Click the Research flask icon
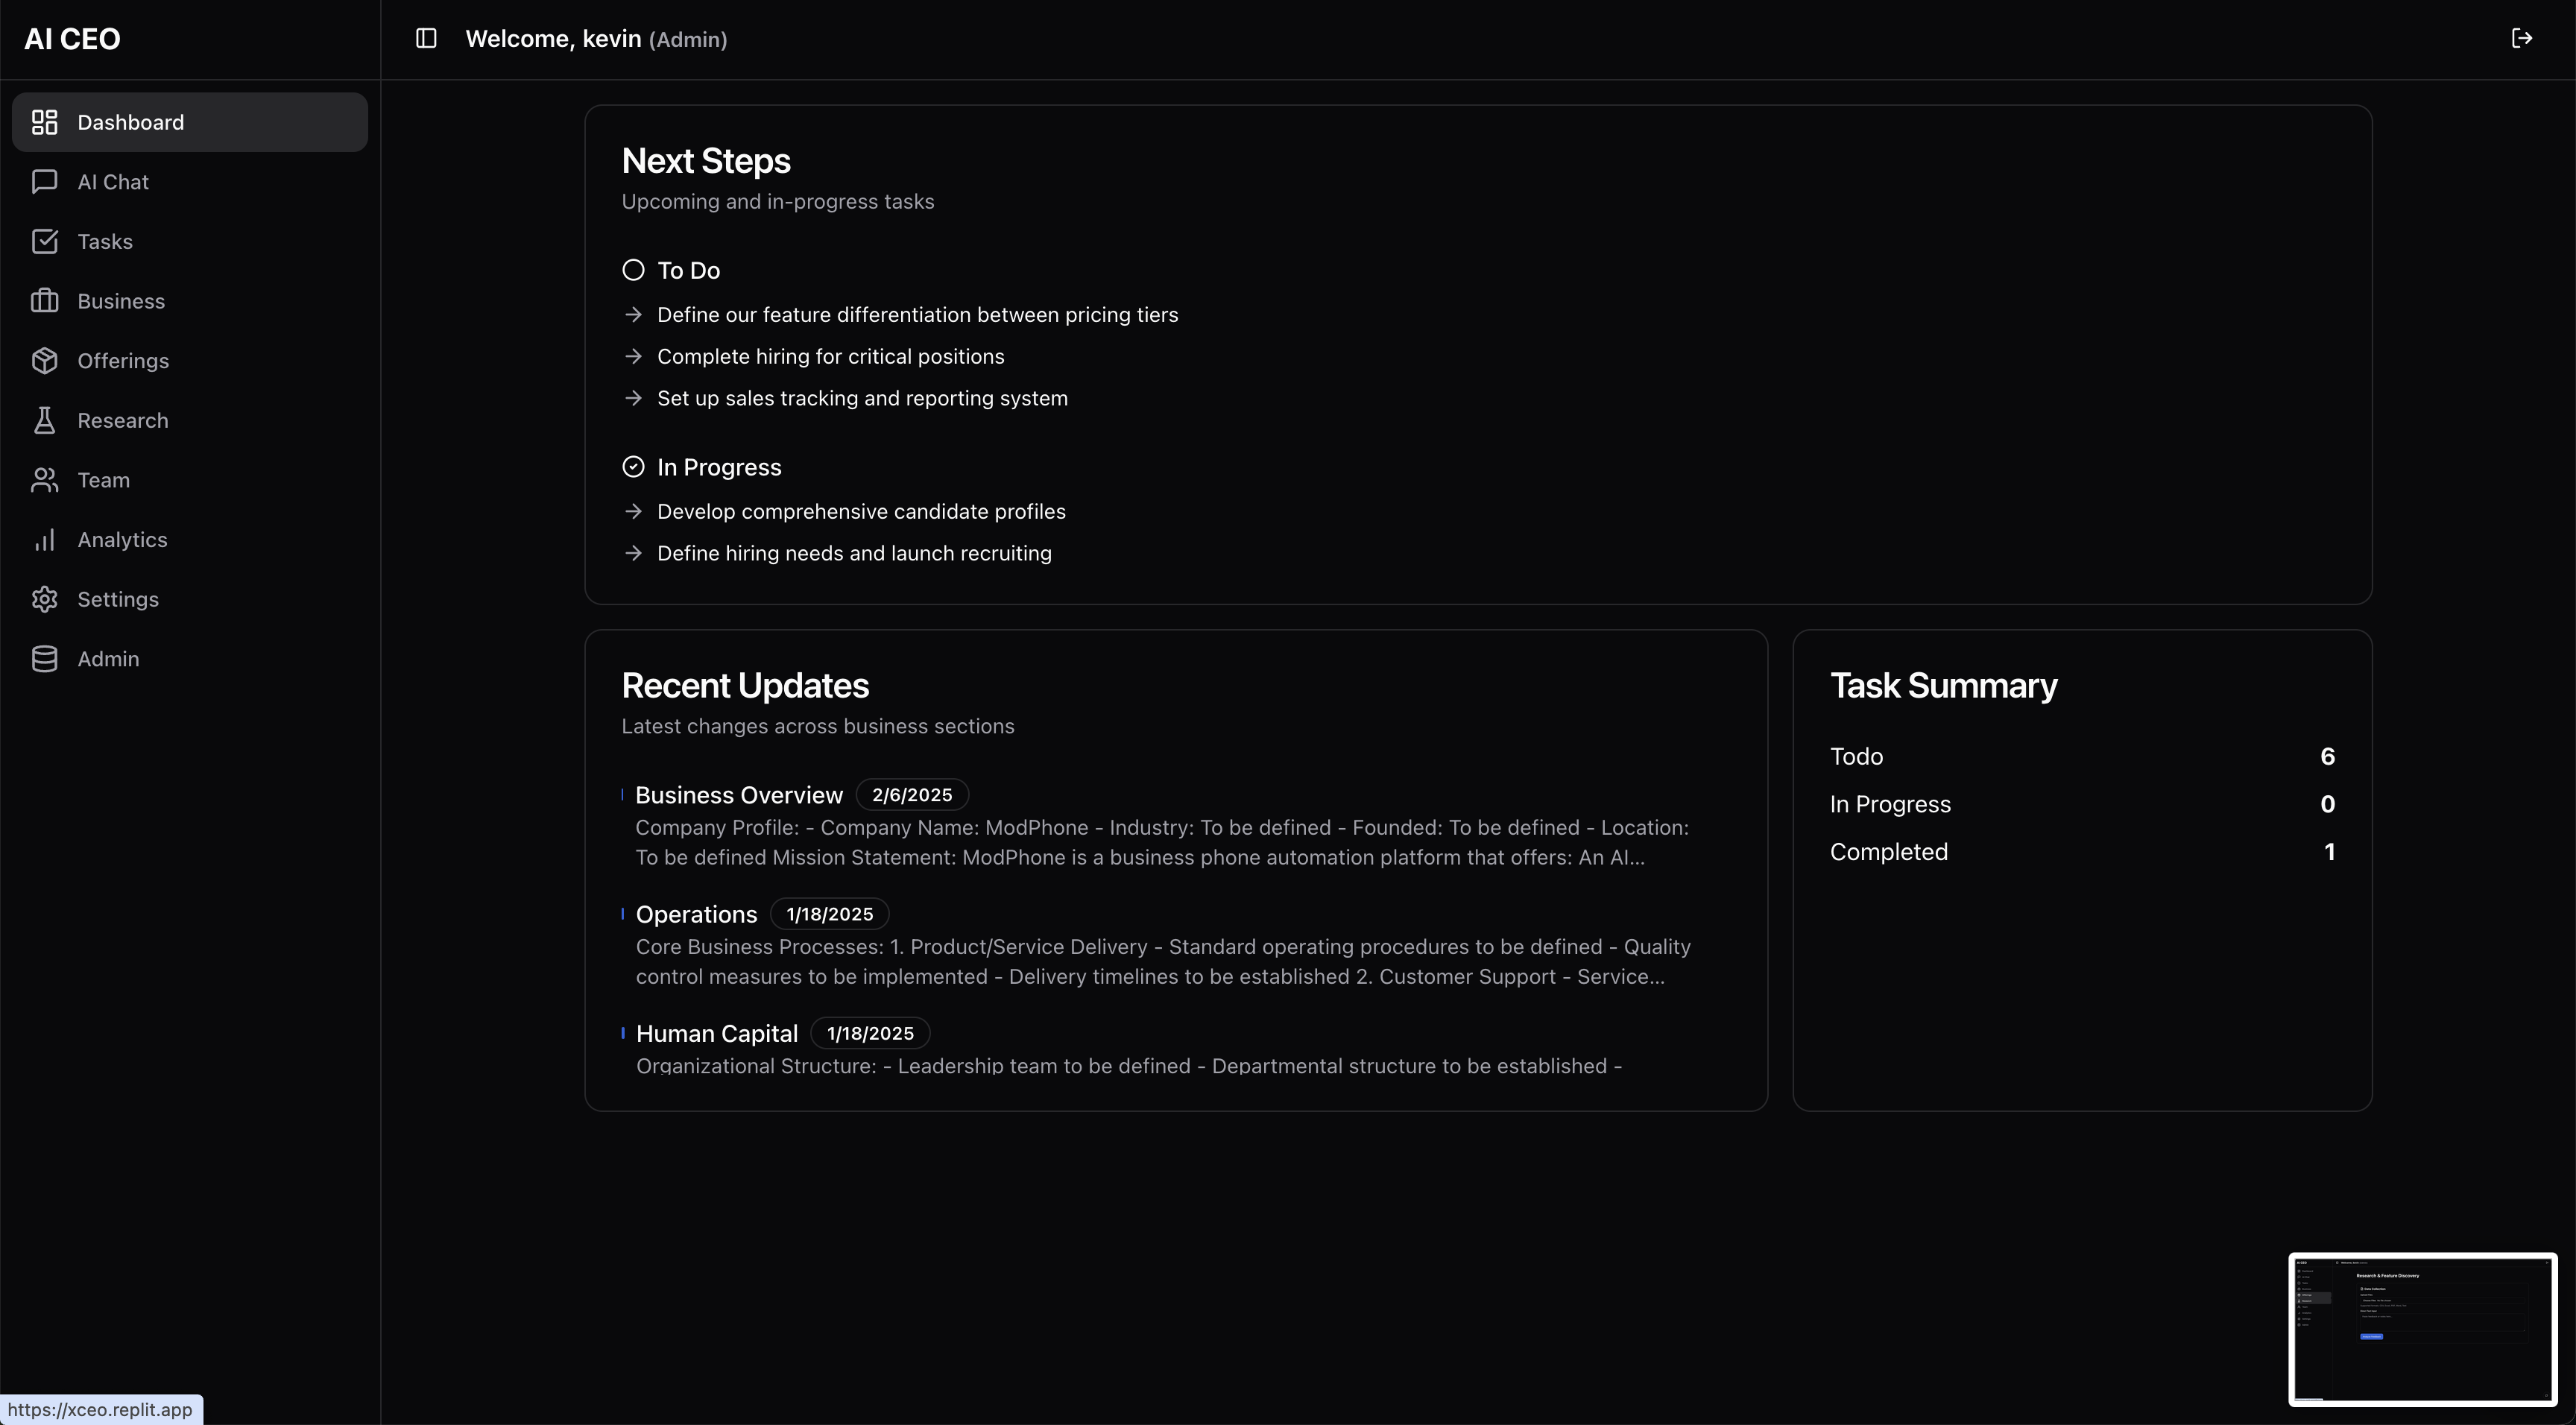 (44, 420)
